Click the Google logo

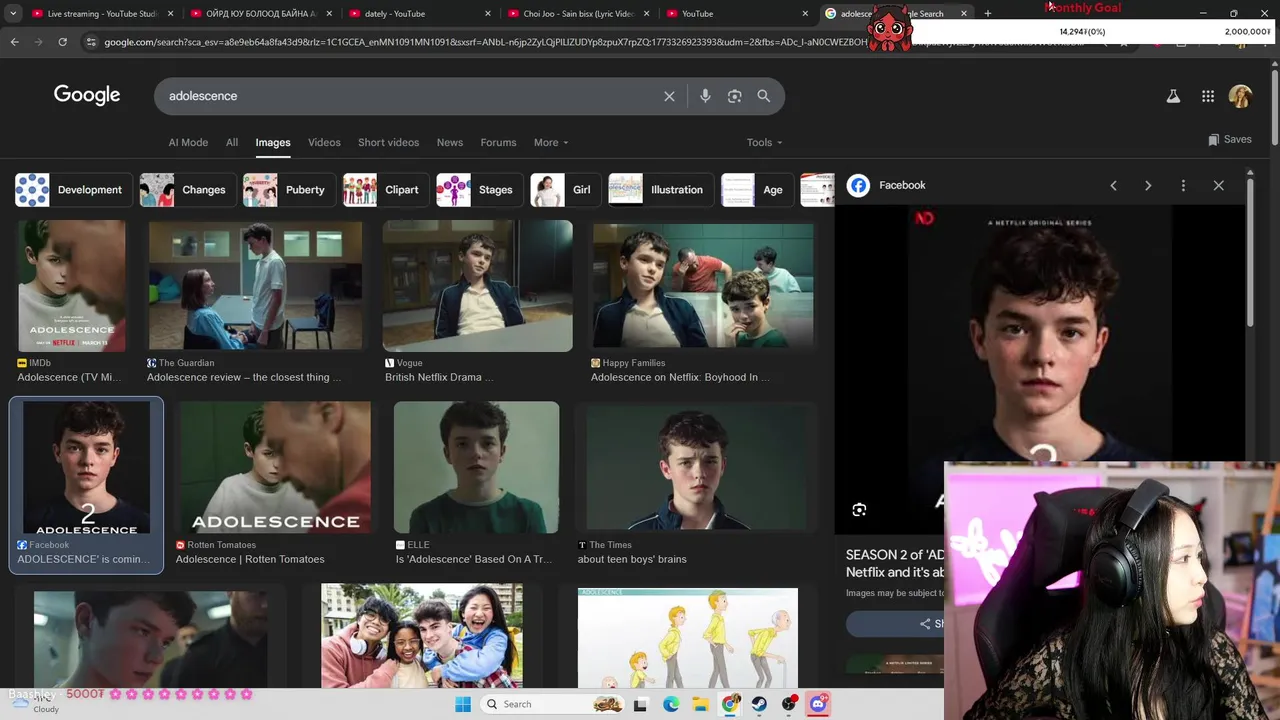(x=87, y=95)
